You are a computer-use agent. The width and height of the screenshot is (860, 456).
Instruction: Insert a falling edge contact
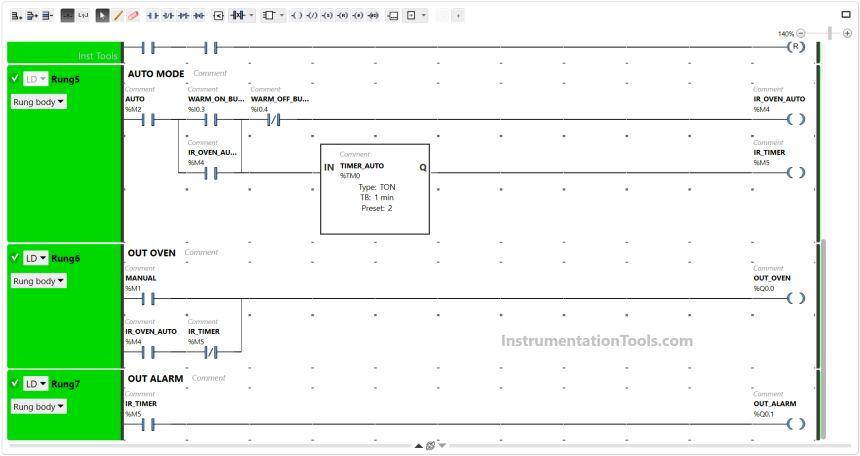[x=199, y=16]
